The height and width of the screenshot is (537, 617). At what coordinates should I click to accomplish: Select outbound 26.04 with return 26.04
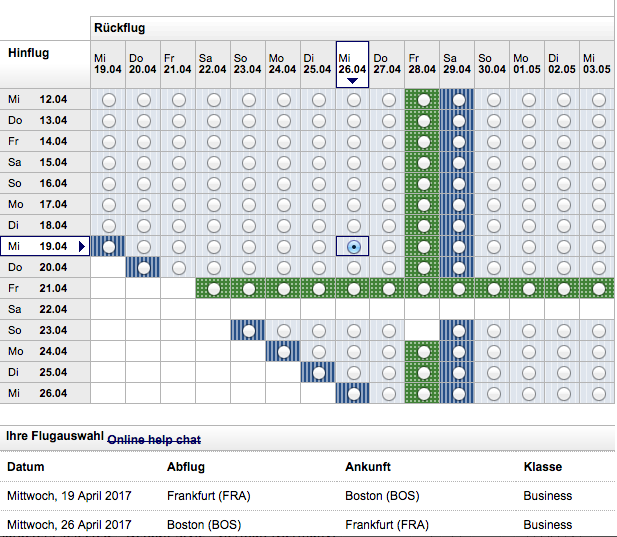pos(353,394)
